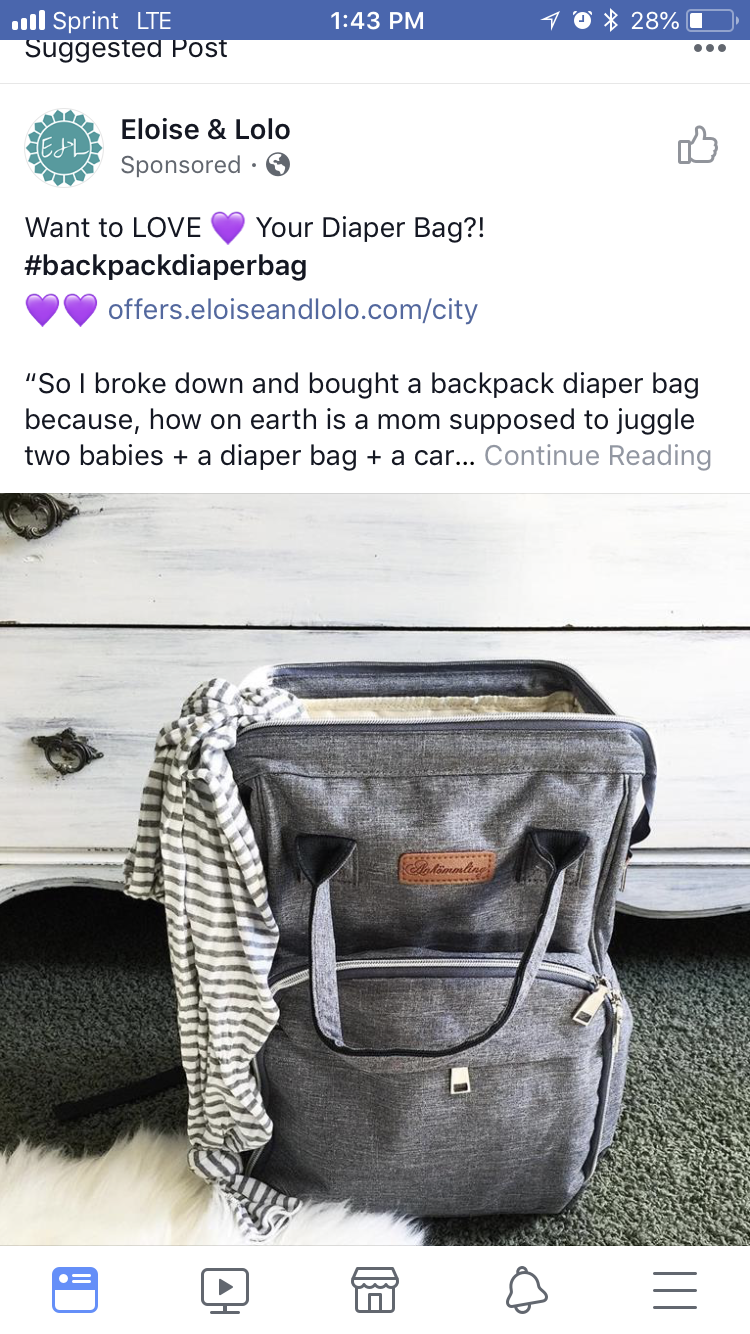Image resolution: width=750 pixels, height=1334 pixels.
Task: Tap the #backpackdiaperbag hashtag
Action: tap(166, 266)
